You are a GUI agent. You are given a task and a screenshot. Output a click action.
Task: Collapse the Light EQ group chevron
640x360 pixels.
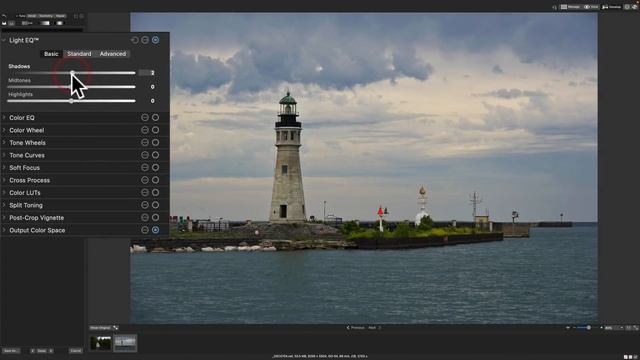[4, 40]
